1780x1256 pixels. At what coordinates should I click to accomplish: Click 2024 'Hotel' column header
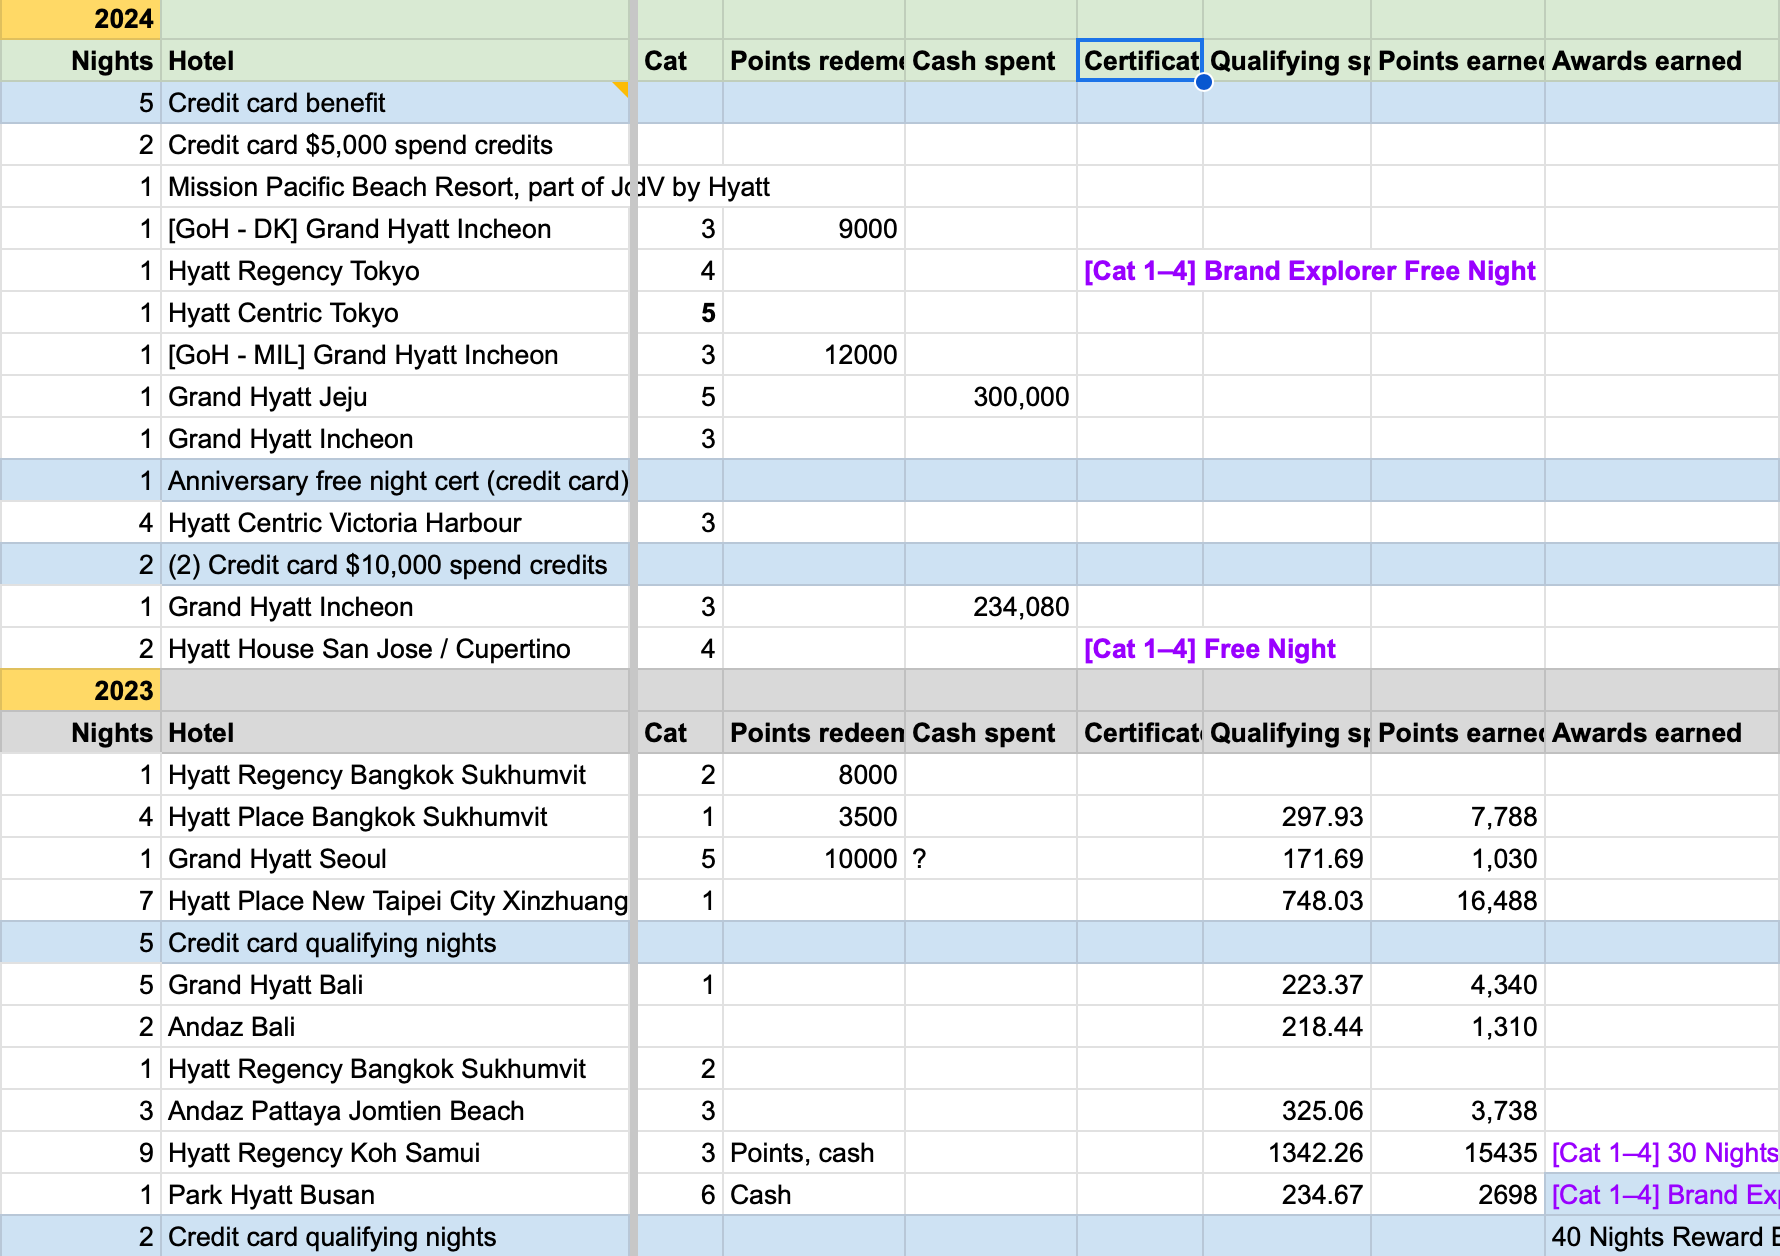click(x=395, y=61)
